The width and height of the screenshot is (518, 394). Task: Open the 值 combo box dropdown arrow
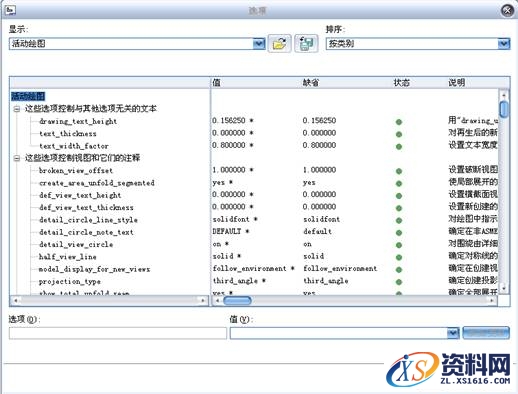[453, 333]
